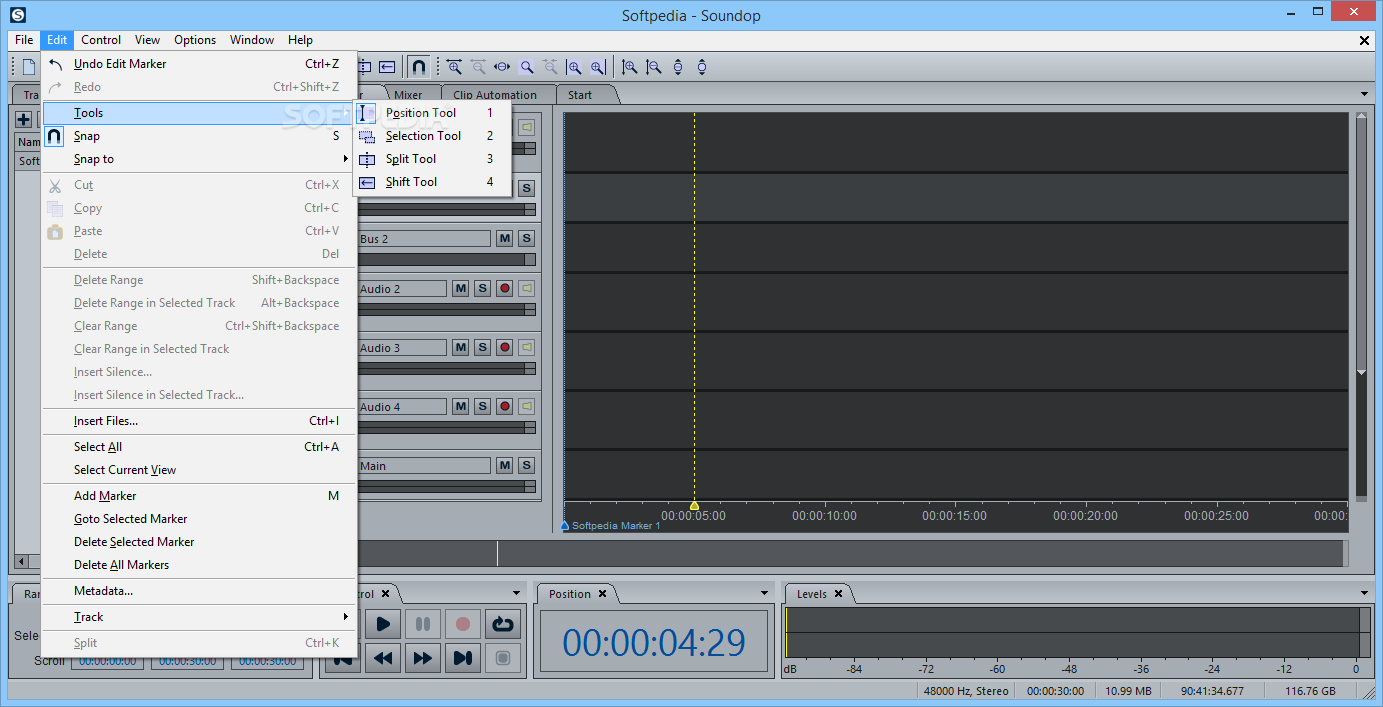Choose Select All
The height and width of the screenshot is (707, 1383).
pyautogui.click(x=199, y=447)
